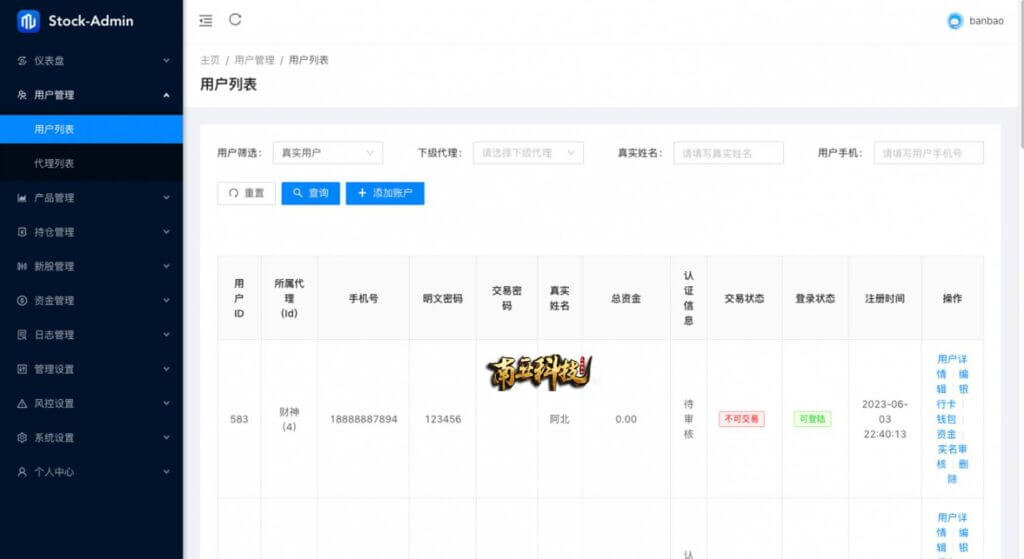Click the 待审核 verification cell
Image resolution: width=1024 pixels, height=559 pixels.
tap(688, 419)
